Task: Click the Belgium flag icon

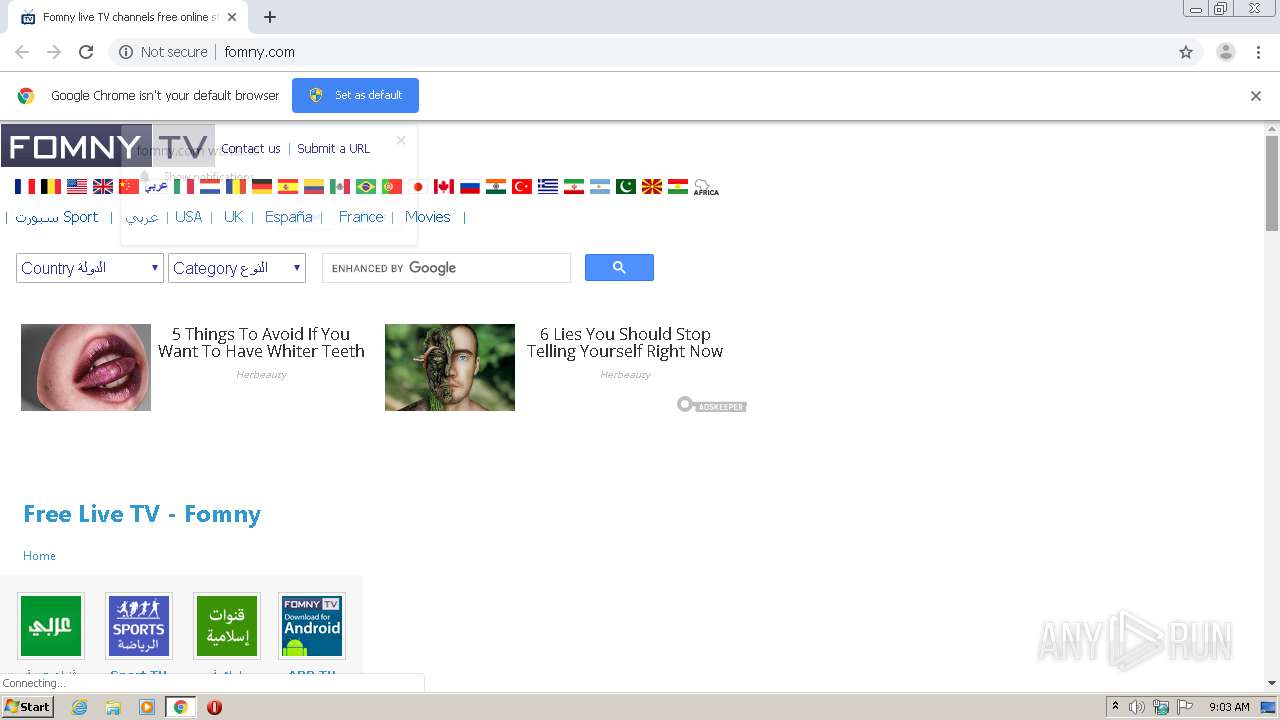Action: coord(51,186)
